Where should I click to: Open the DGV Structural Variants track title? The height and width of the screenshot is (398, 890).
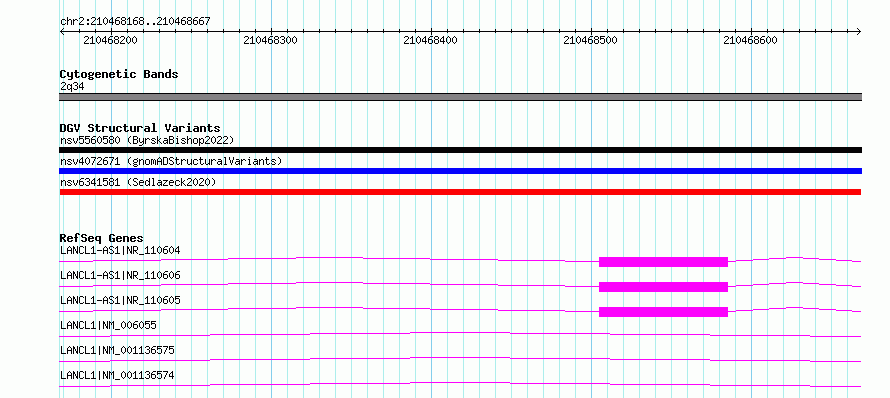point(140,128)
